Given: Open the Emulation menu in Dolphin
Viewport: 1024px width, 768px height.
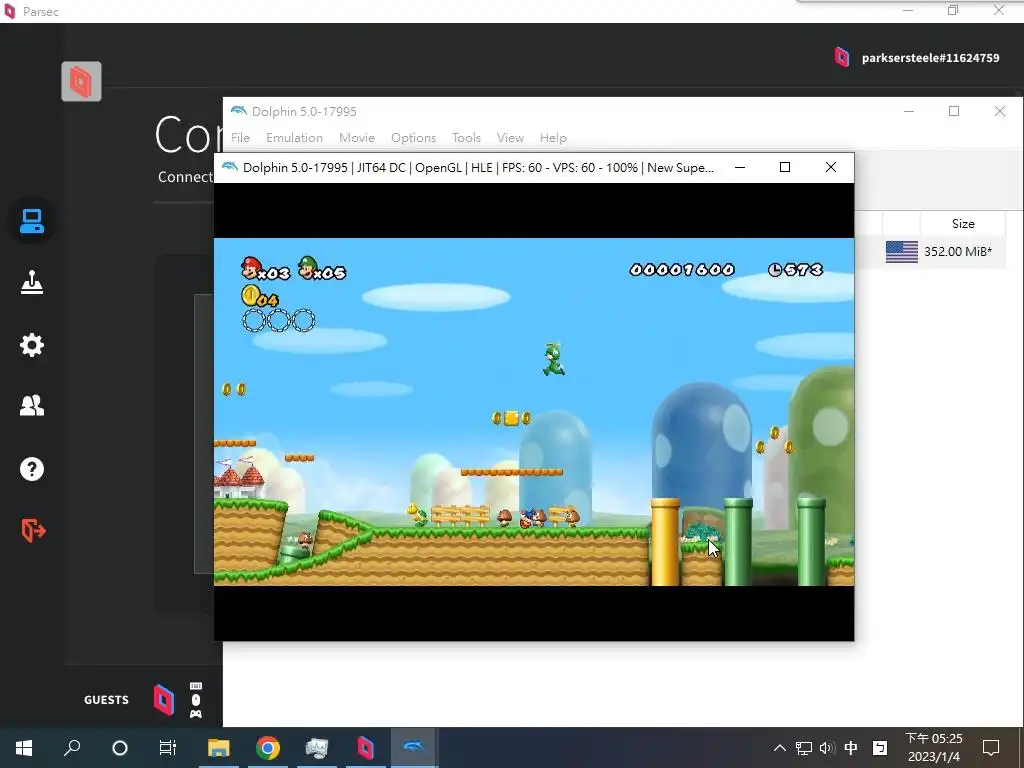Looking at the screenshot, I should pyautogui.click(x=294, y=138).
